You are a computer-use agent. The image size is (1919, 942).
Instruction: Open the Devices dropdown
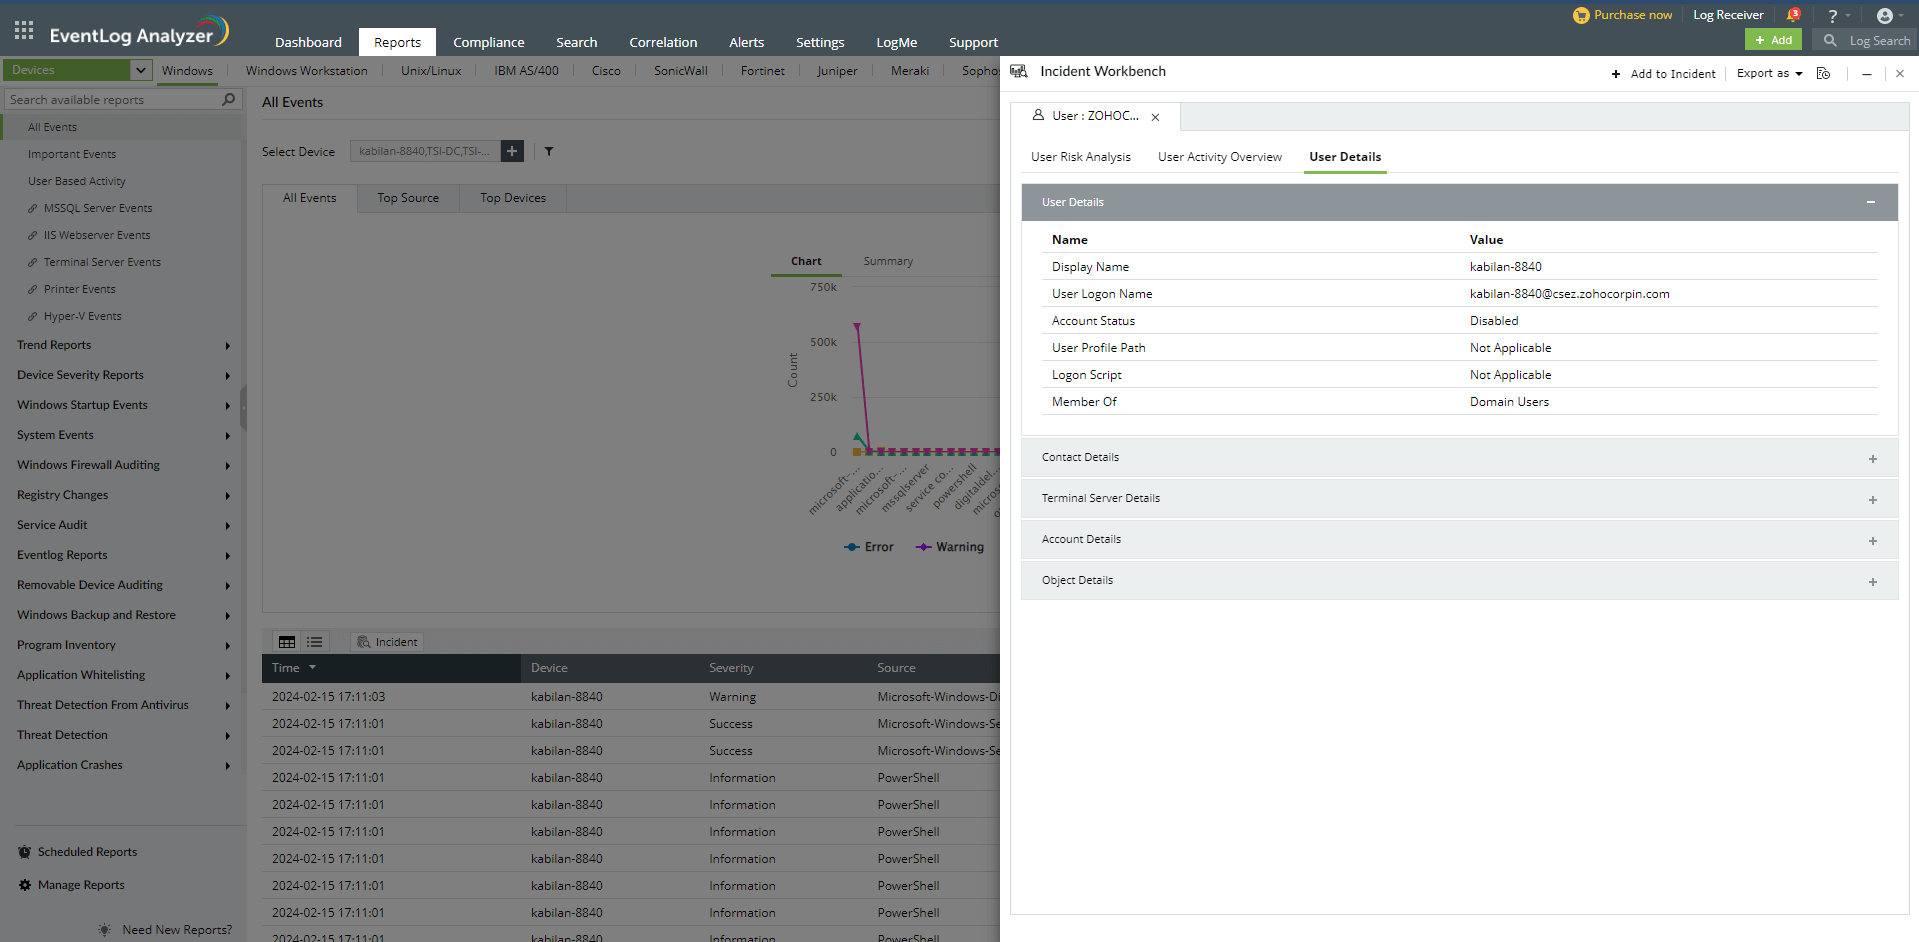click(x=141, y=70)
